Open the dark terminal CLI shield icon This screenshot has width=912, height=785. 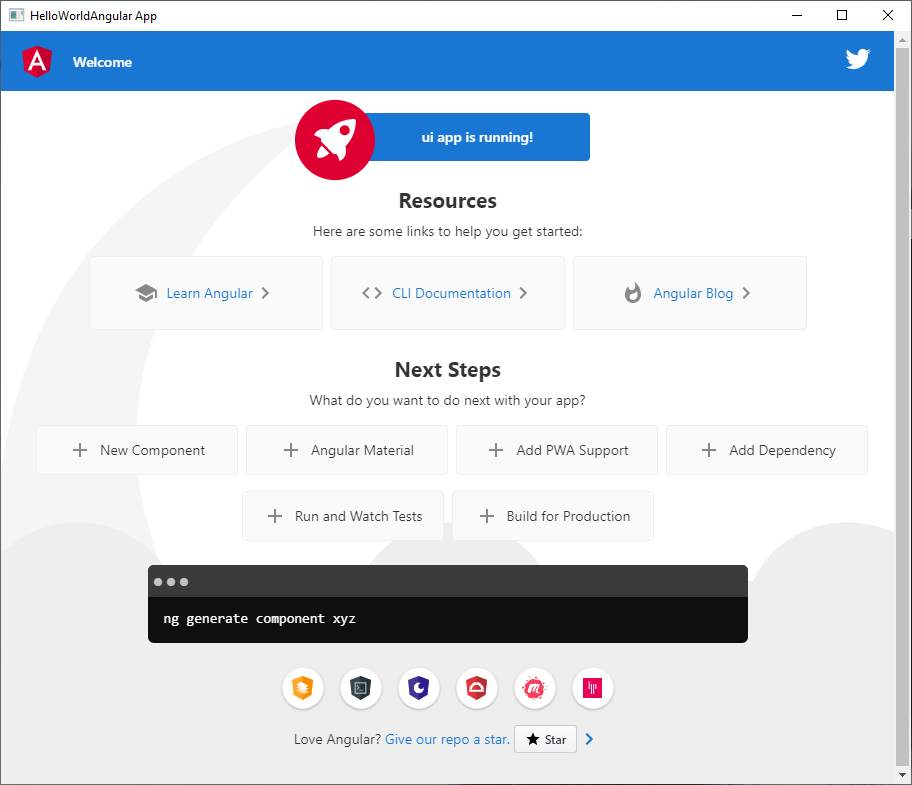pos(361,688)
